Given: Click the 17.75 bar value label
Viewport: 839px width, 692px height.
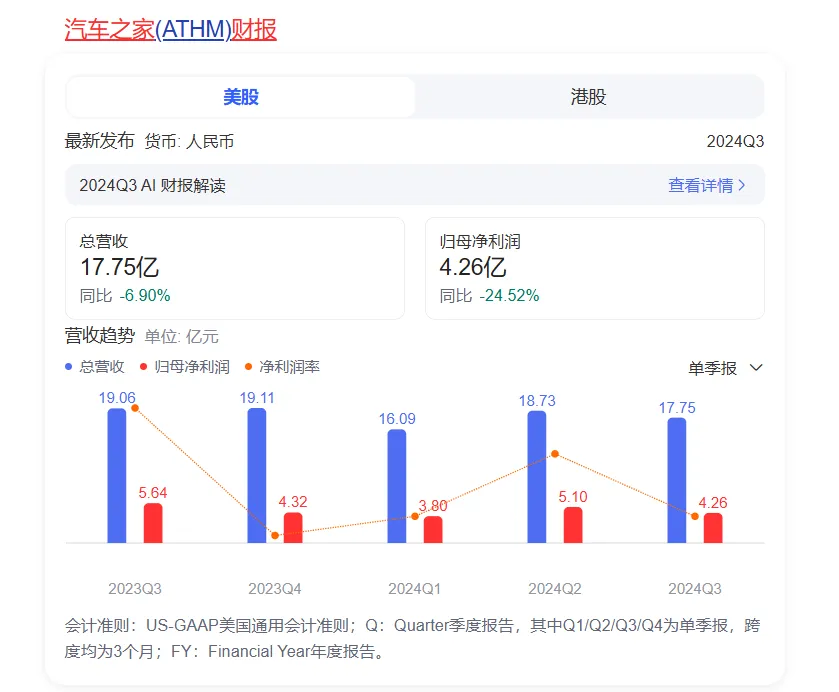Looking at the screenshot, I should (x=677, y=408).
